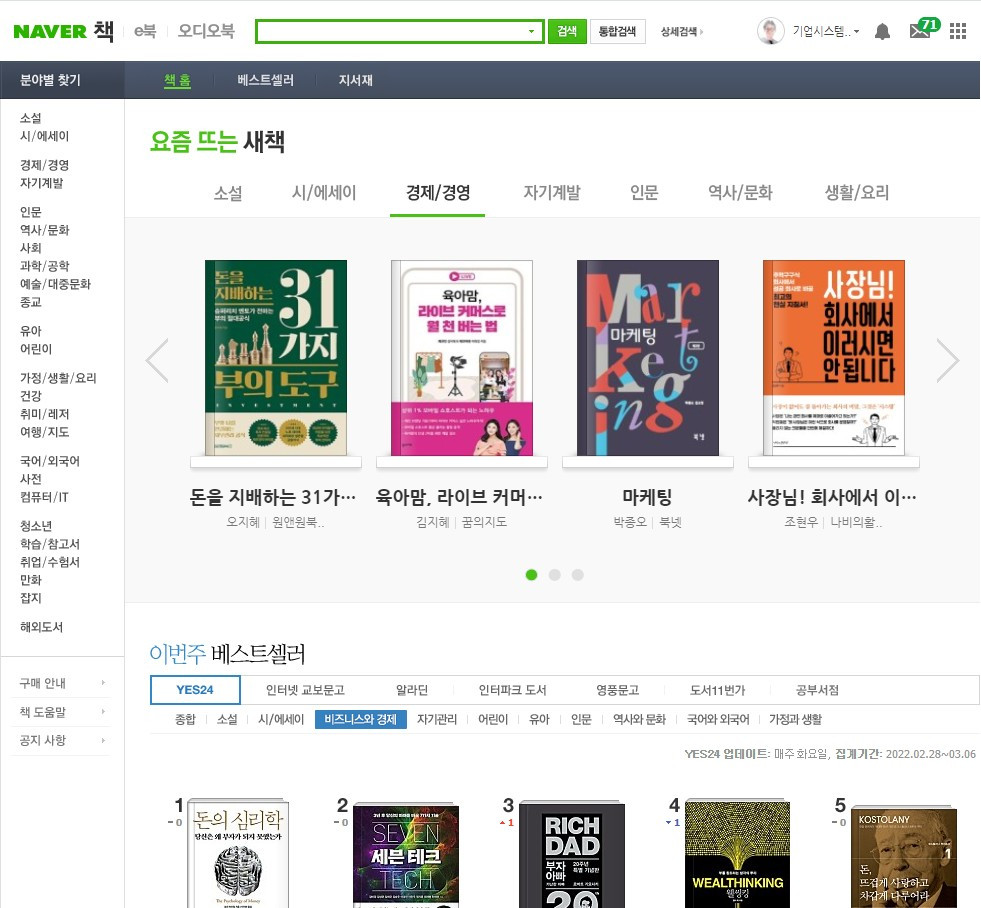This screenshot has width=981, height=908.
Task: Select the third carousel page dot
Action: coord(577,574)
